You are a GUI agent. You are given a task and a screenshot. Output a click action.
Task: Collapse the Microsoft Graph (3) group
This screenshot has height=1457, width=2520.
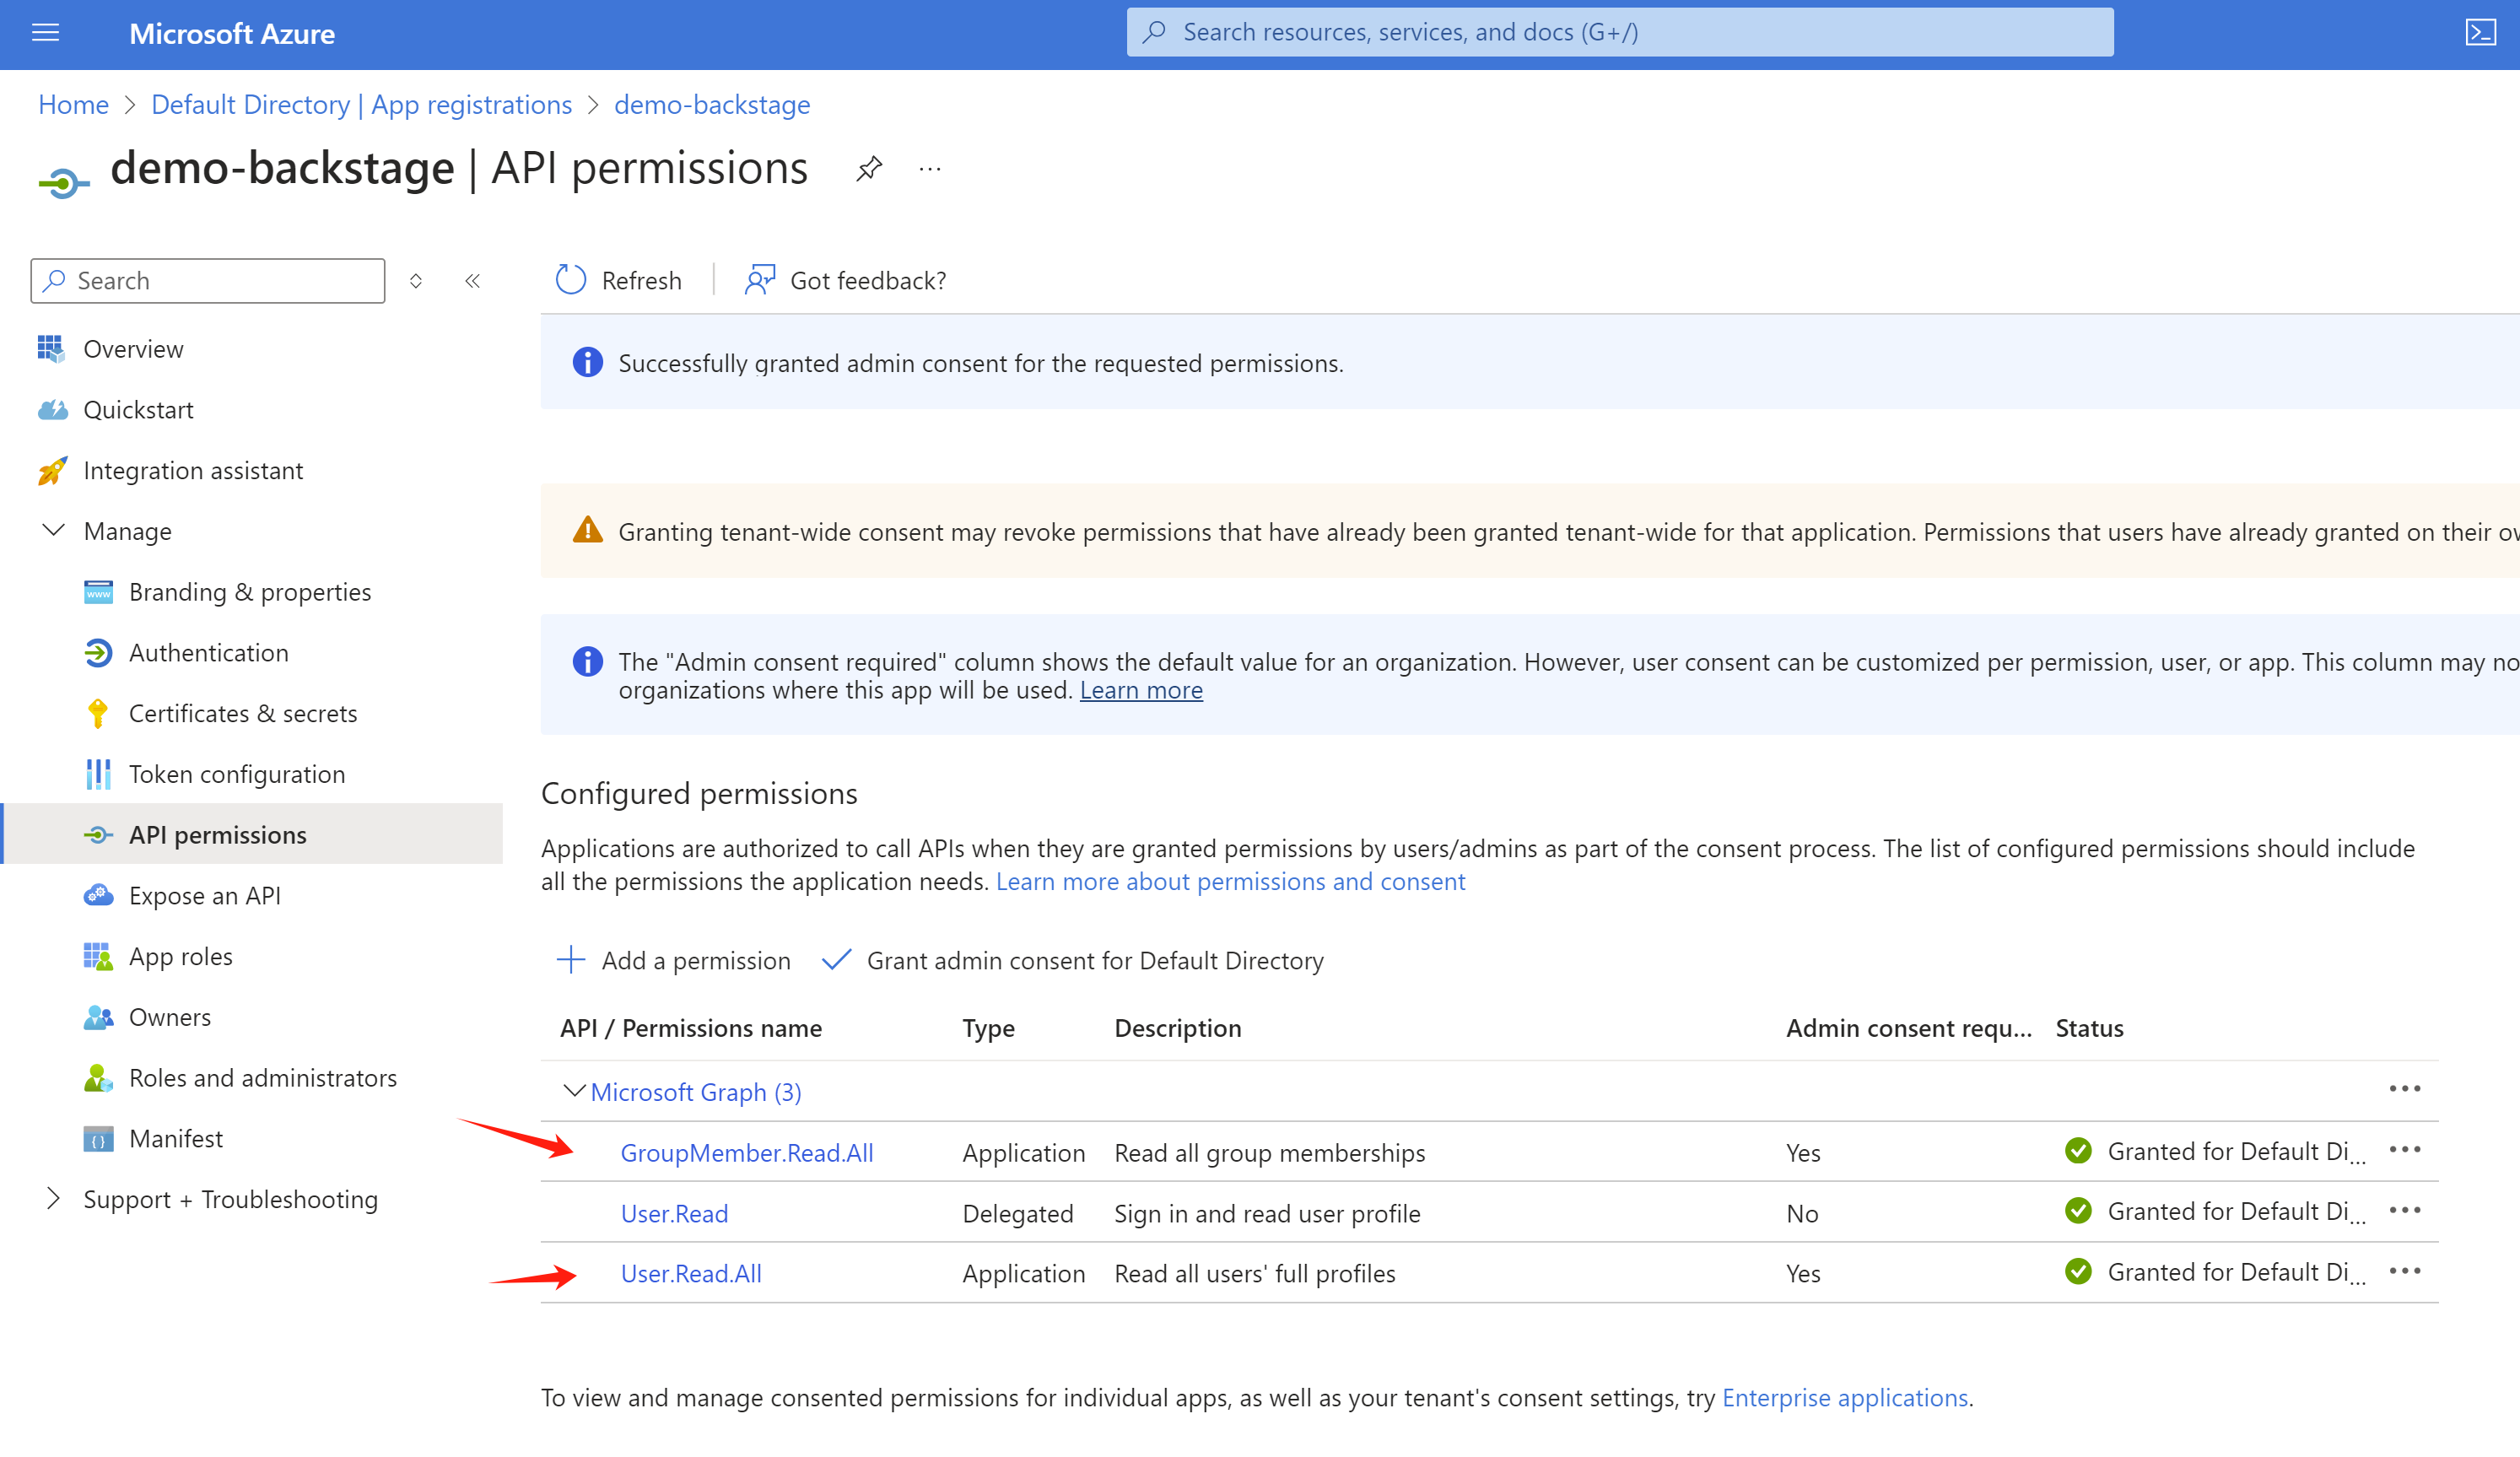pyautogui.click(x=574, y=1090)
